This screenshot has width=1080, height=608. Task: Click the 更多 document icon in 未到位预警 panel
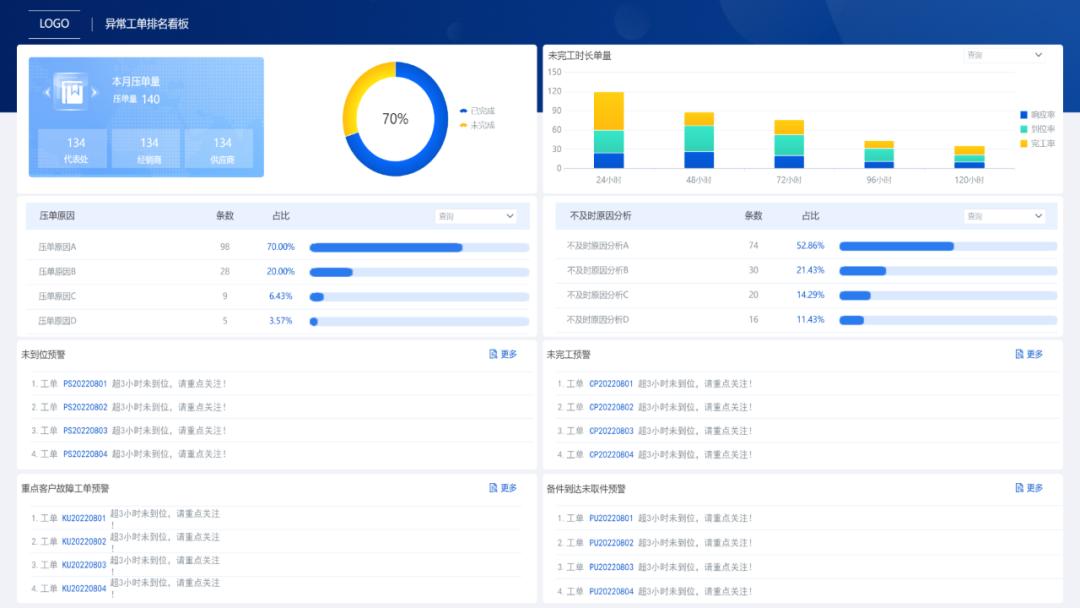click(x=493, y=354)
